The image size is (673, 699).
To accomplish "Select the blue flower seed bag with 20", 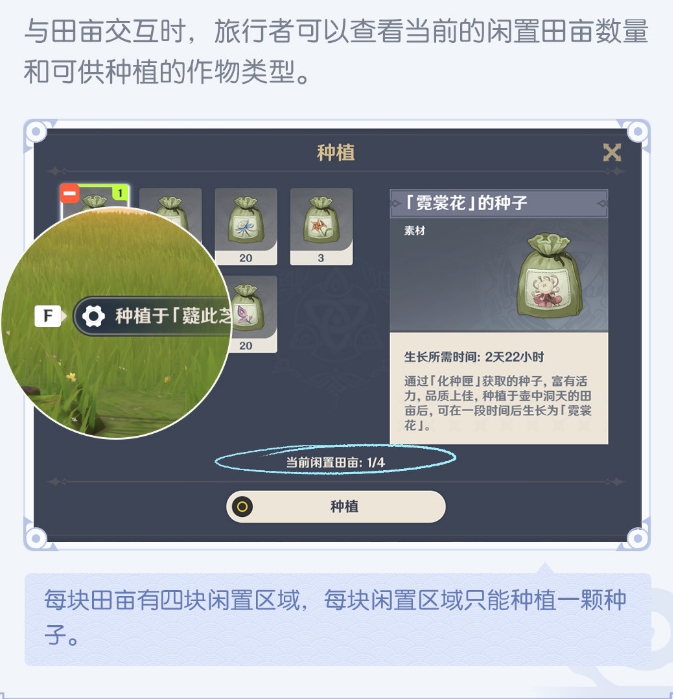I will tap(246, 226).
